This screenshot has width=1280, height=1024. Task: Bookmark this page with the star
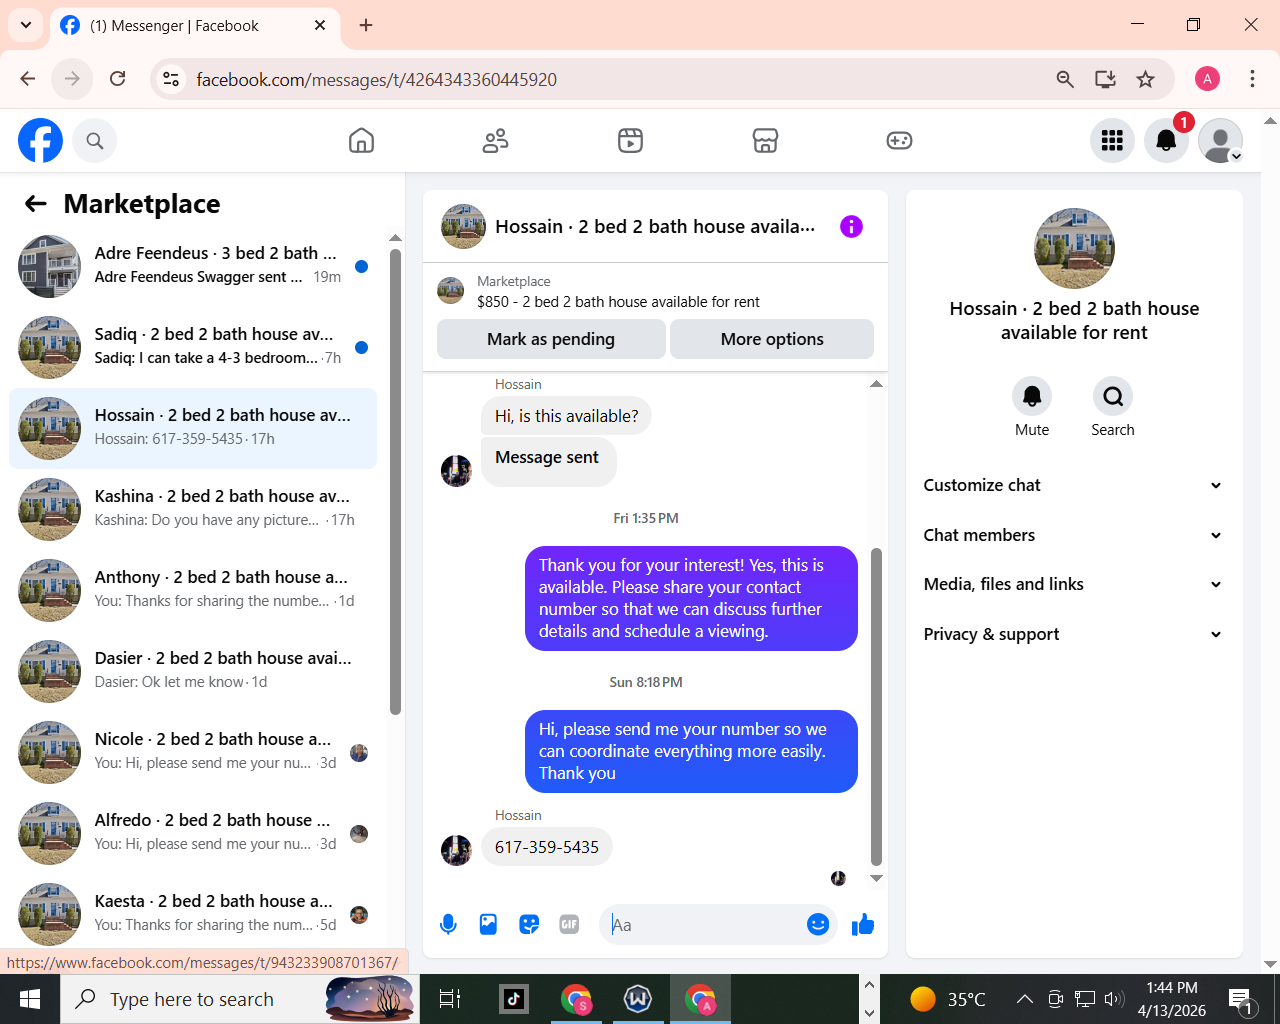coord(1146,79)
